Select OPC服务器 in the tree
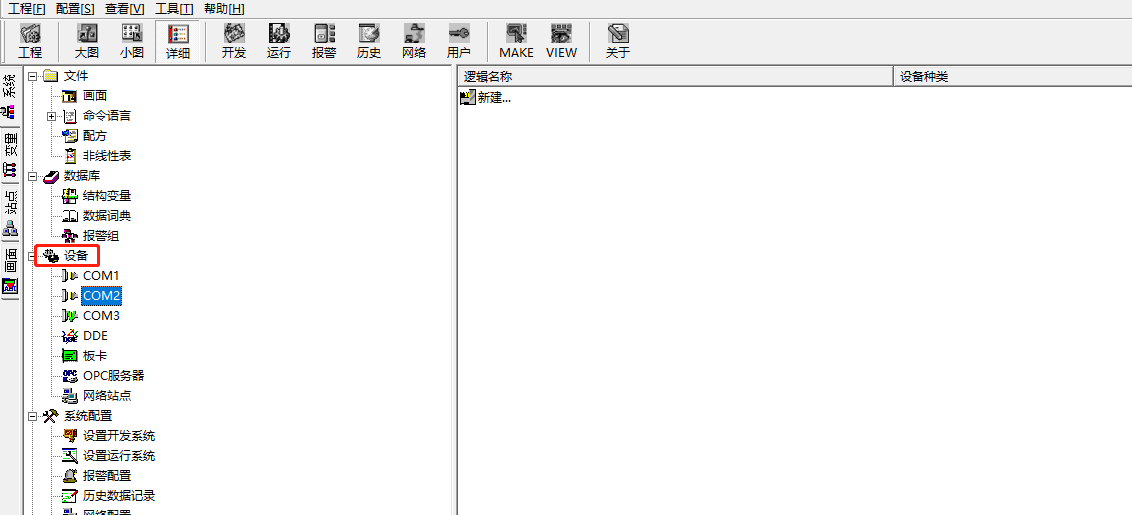Viewport: 1132px width, 515px height. (113, 376)
